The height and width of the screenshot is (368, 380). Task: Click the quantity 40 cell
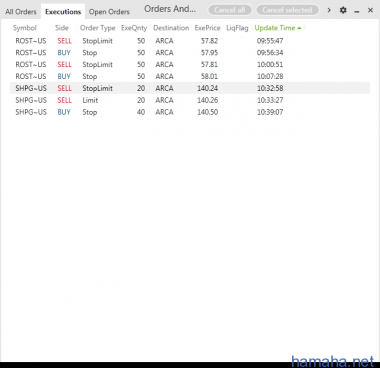(x=141, y=112)
